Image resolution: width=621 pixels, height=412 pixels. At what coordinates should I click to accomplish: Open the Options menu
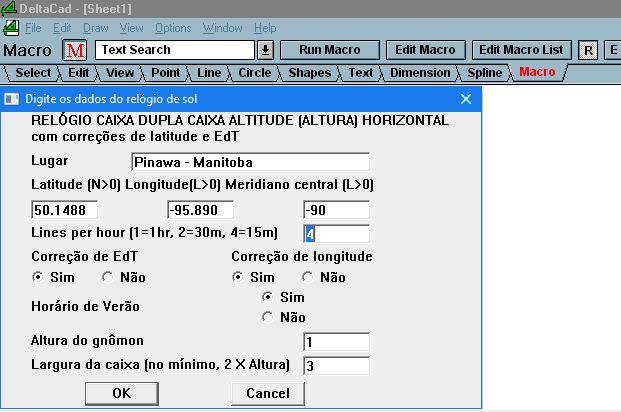pos(173,28)
